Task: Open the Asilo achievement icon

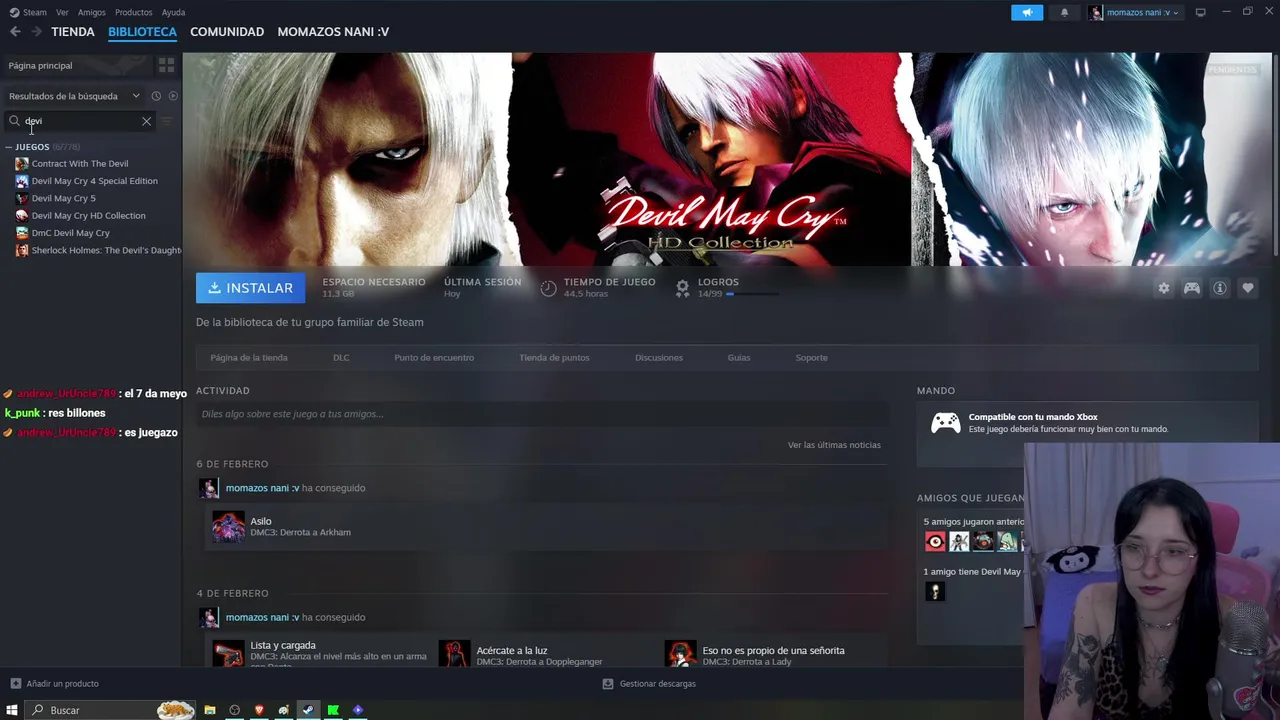Action: pyautogui.click(x=228, y=526)
